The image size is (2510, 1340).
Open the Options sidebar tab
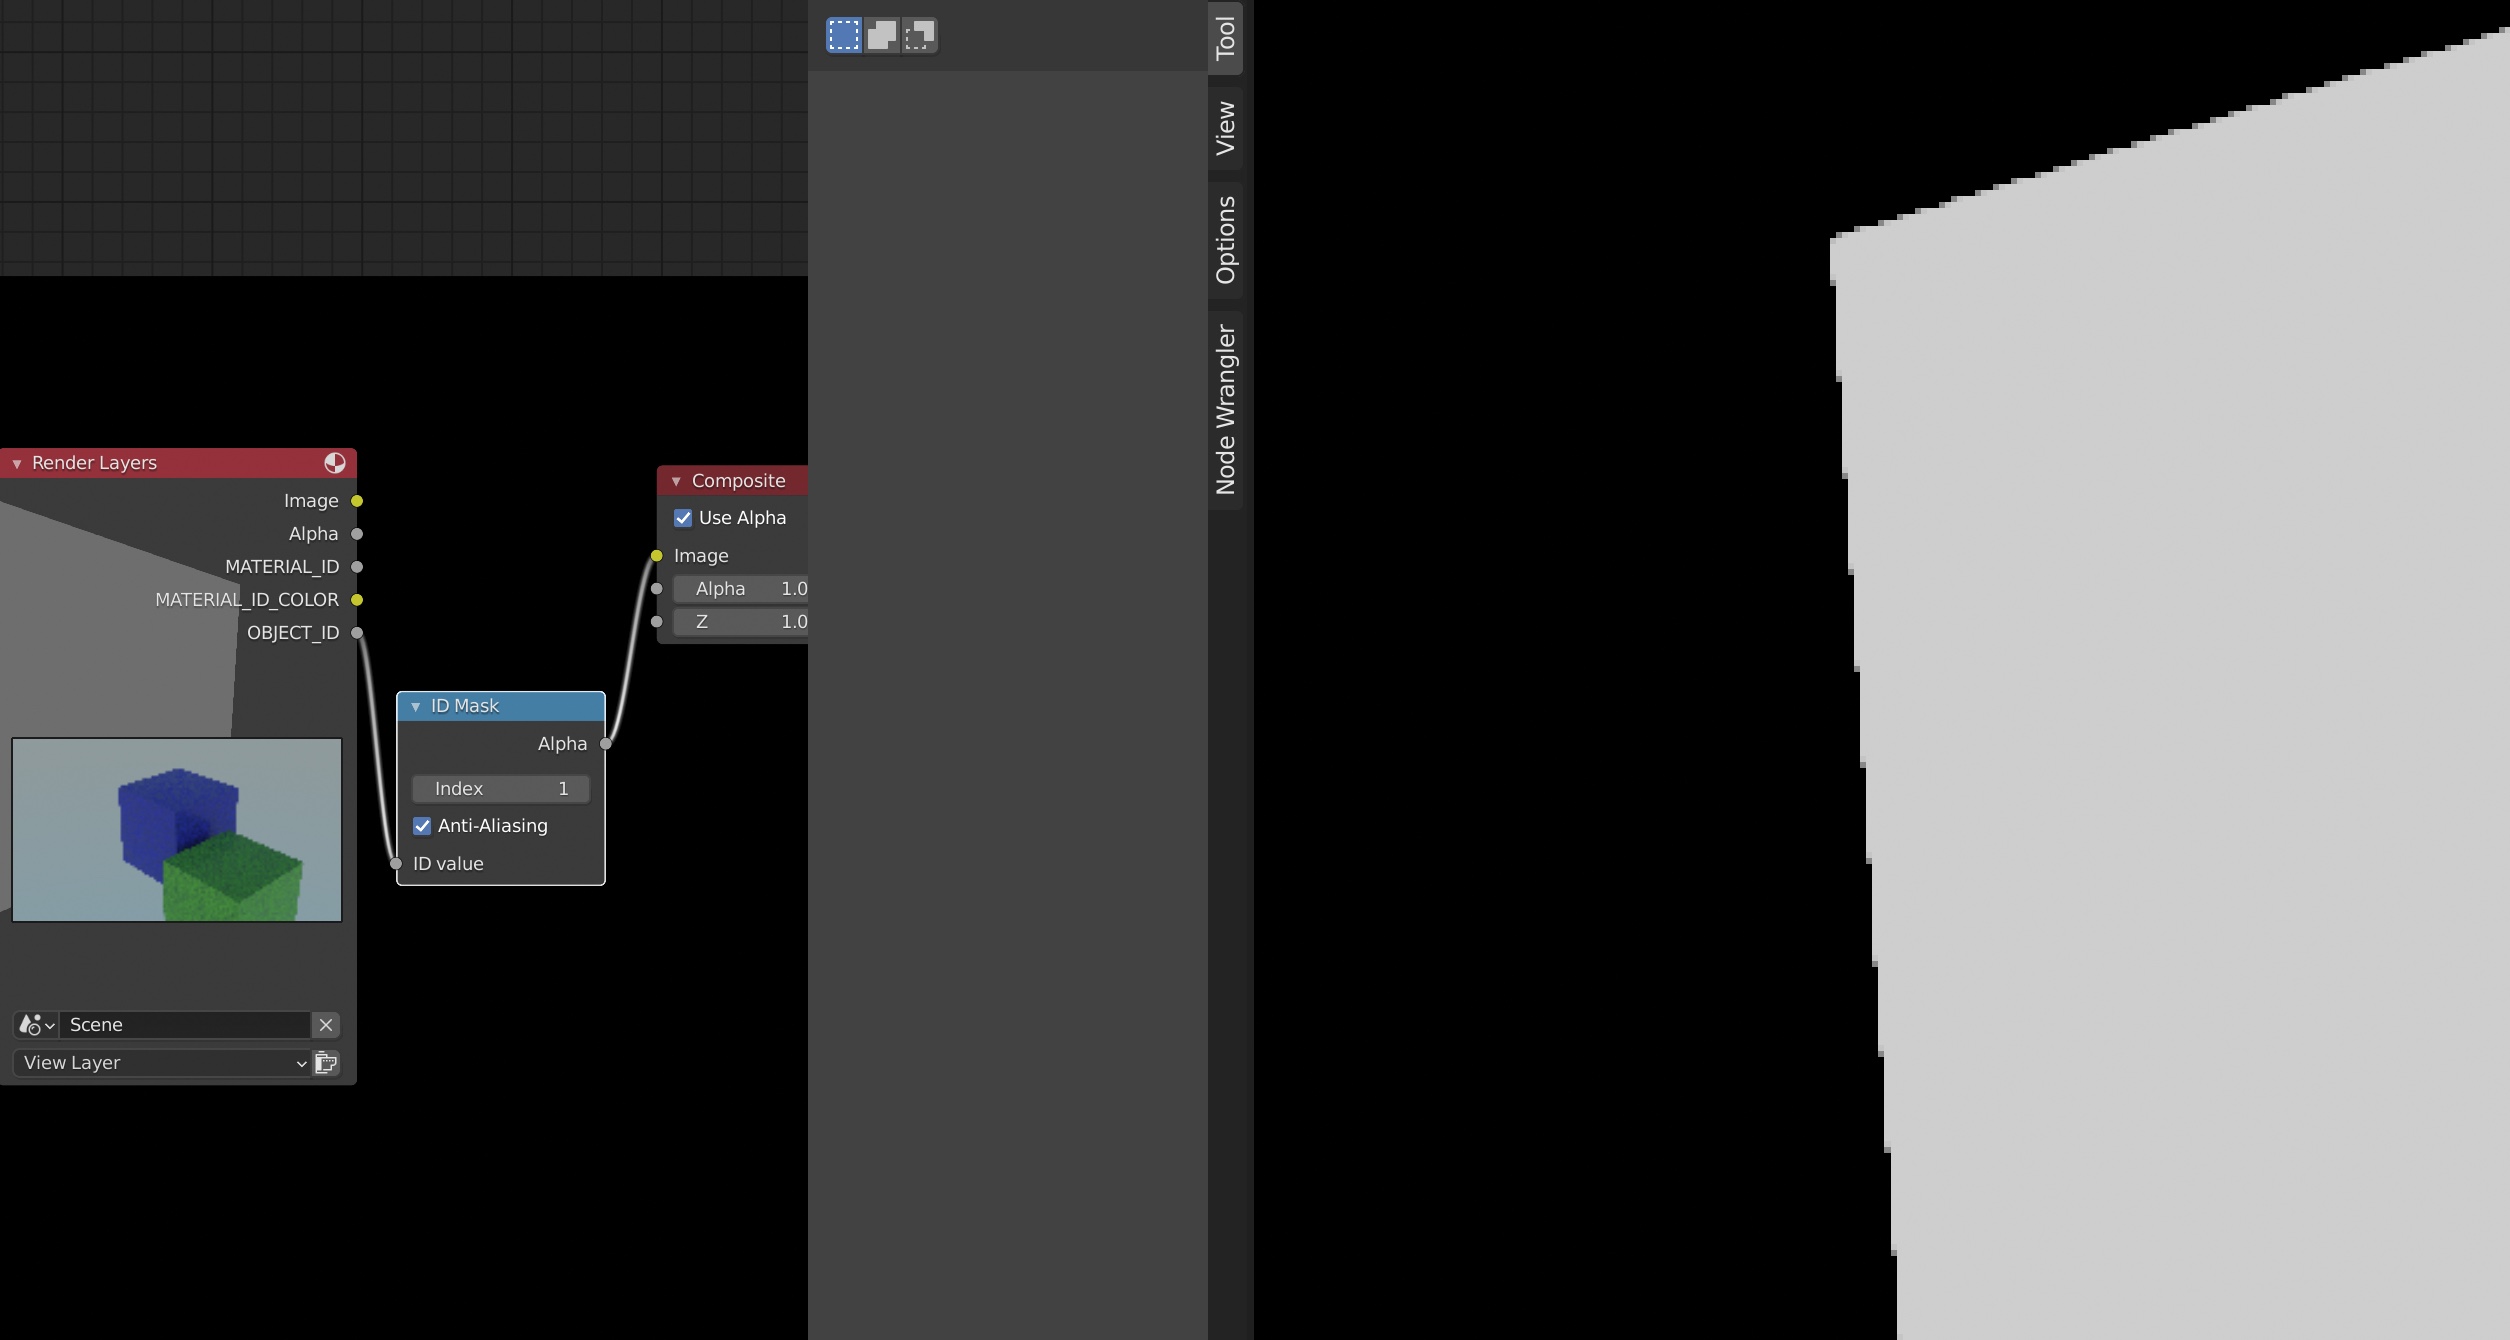coord(1225,240)
